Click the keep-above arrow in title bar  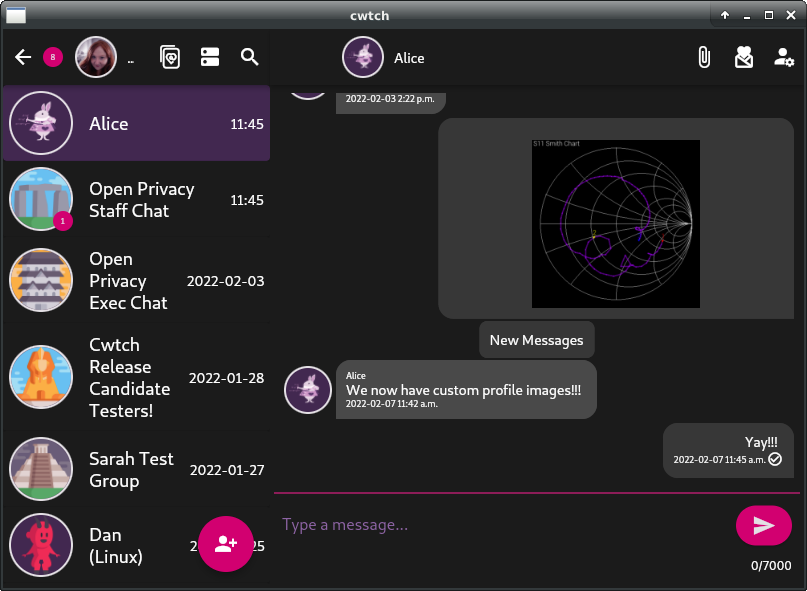(x=725, y=15)
